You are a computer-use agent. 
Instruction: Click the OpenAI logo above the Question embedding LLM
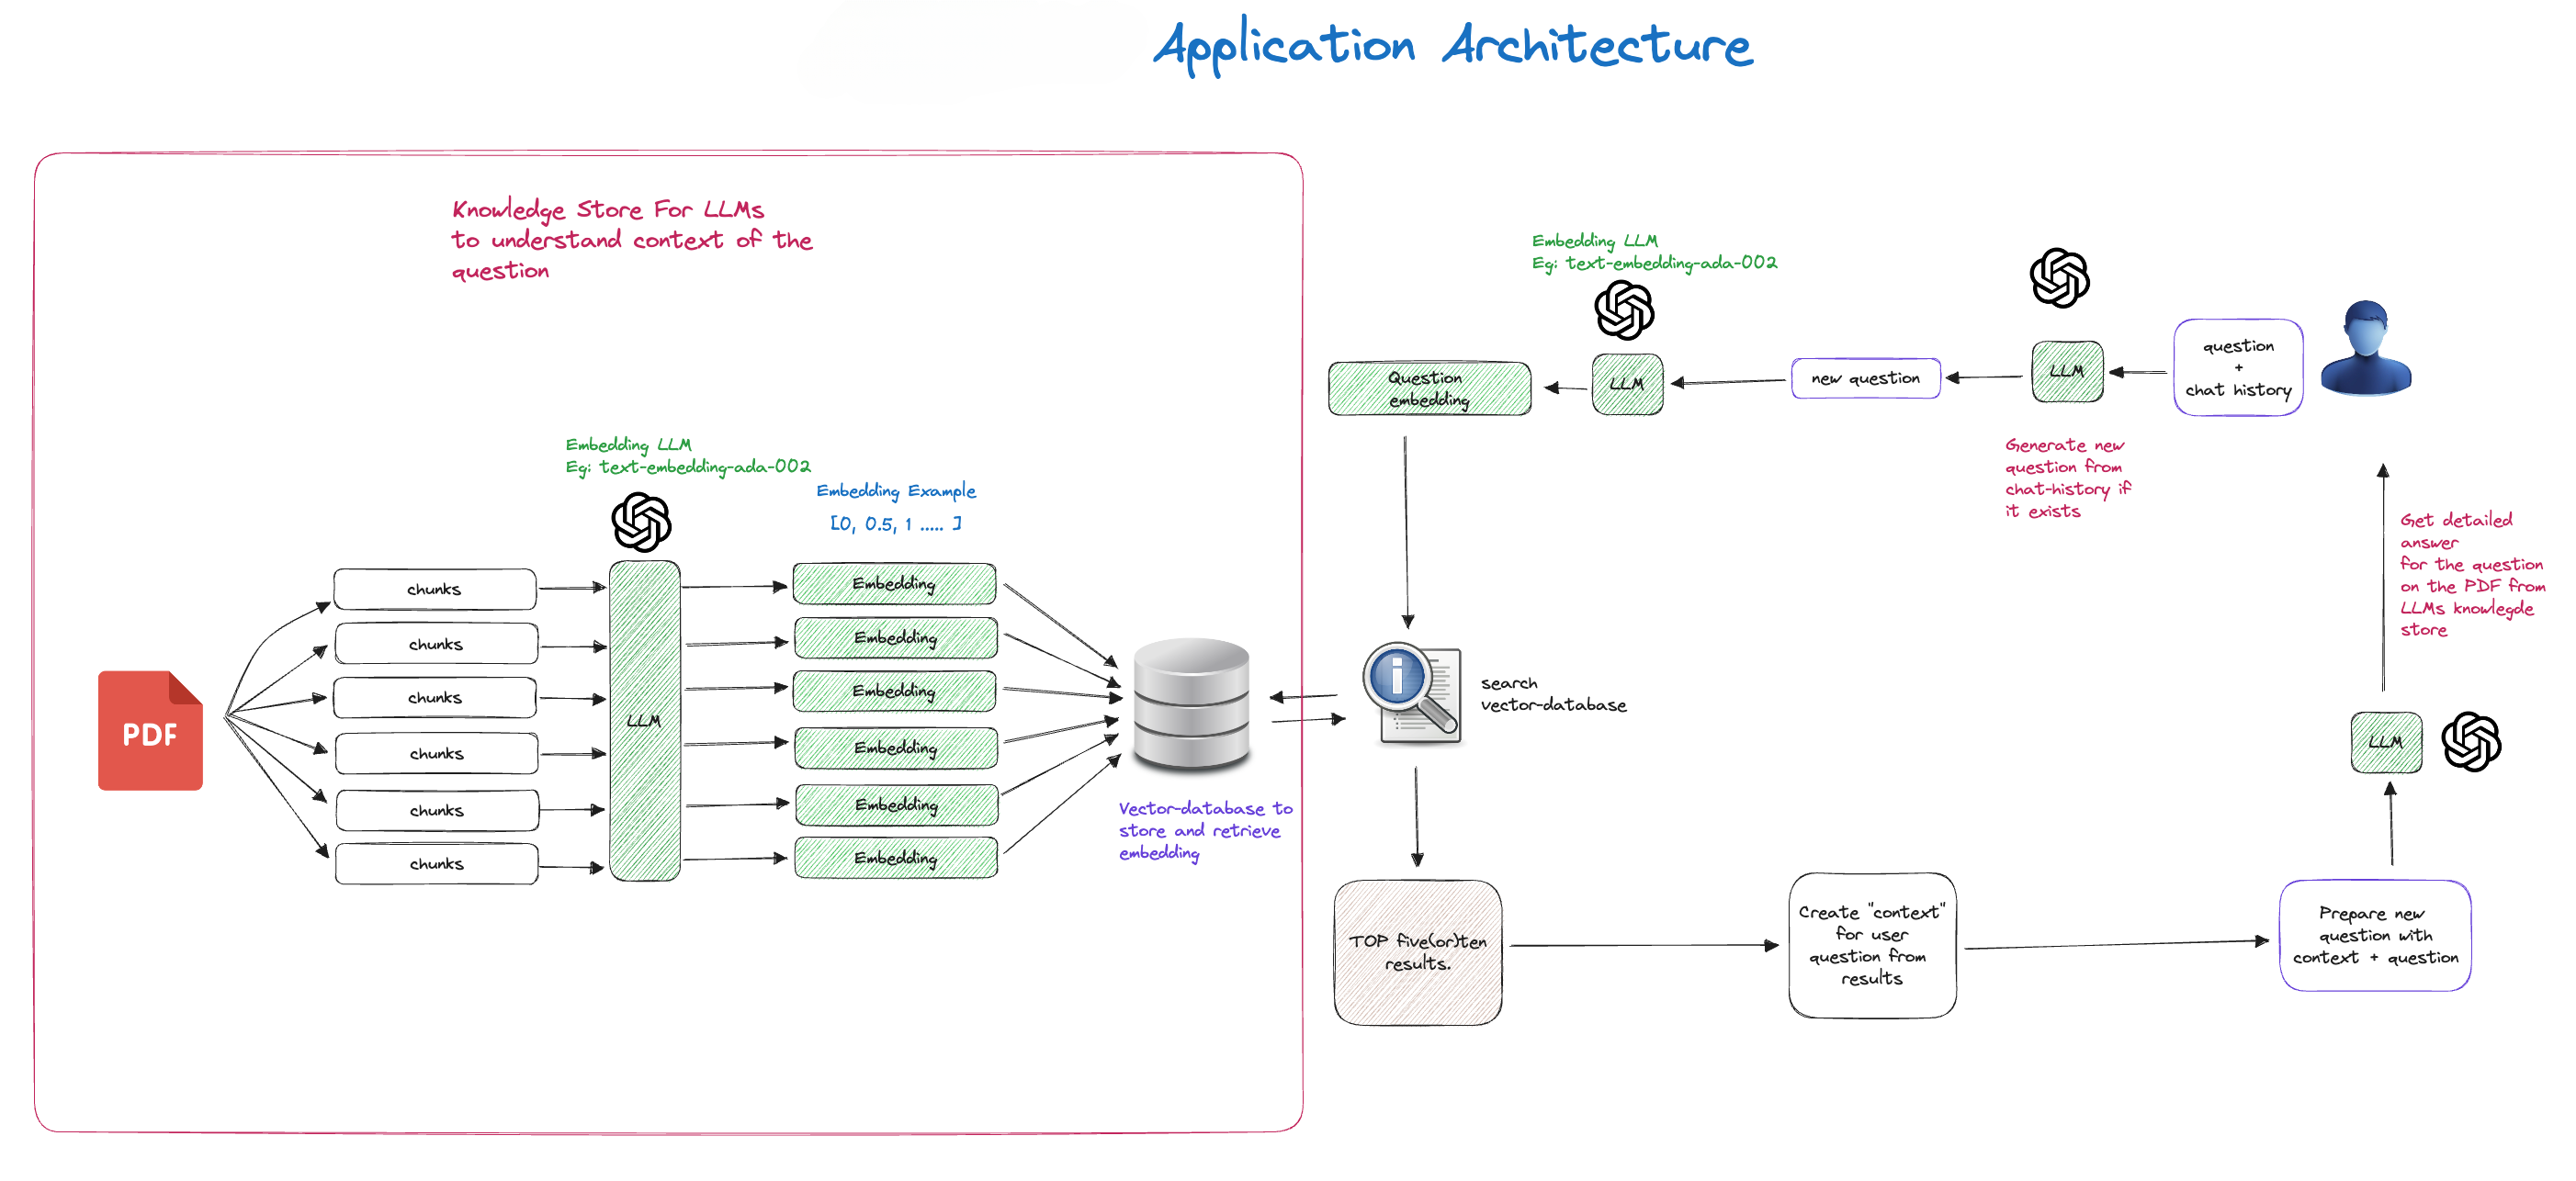pos(1624,310)
